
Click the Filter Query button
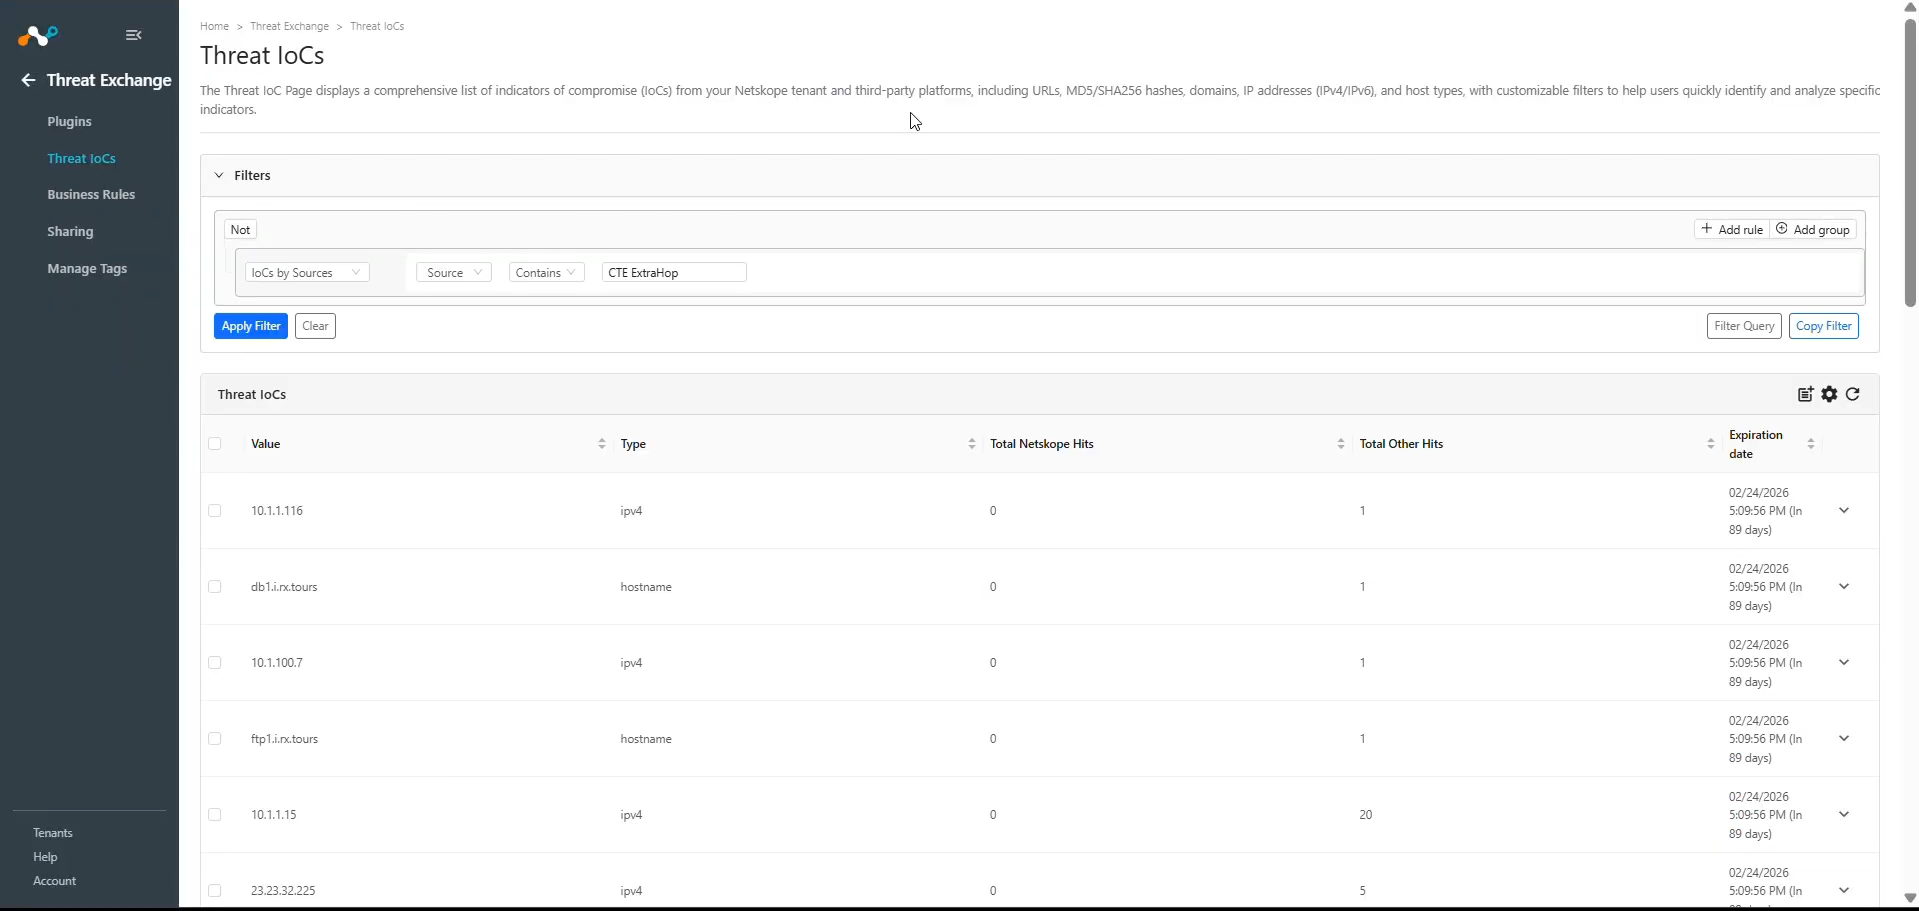tap(1744, 326)
